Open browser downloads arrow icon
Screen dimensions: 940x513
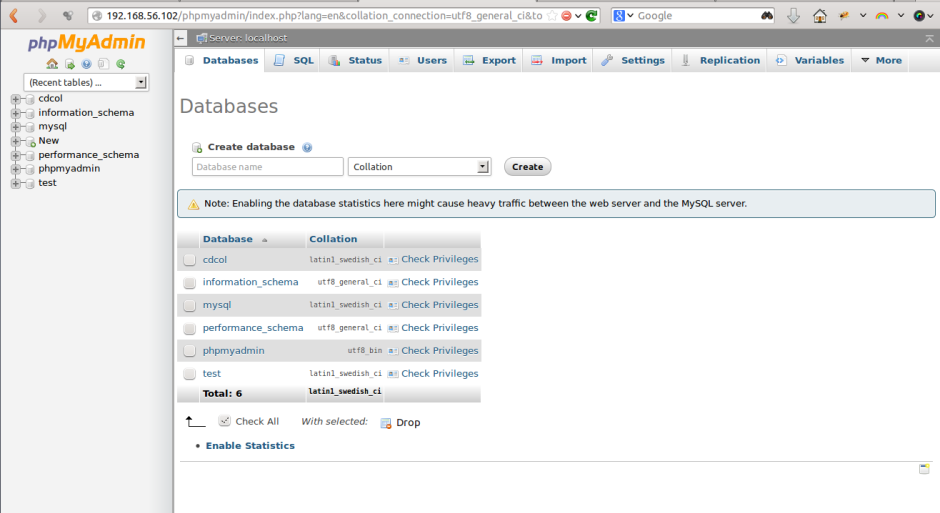pos(793,16)
